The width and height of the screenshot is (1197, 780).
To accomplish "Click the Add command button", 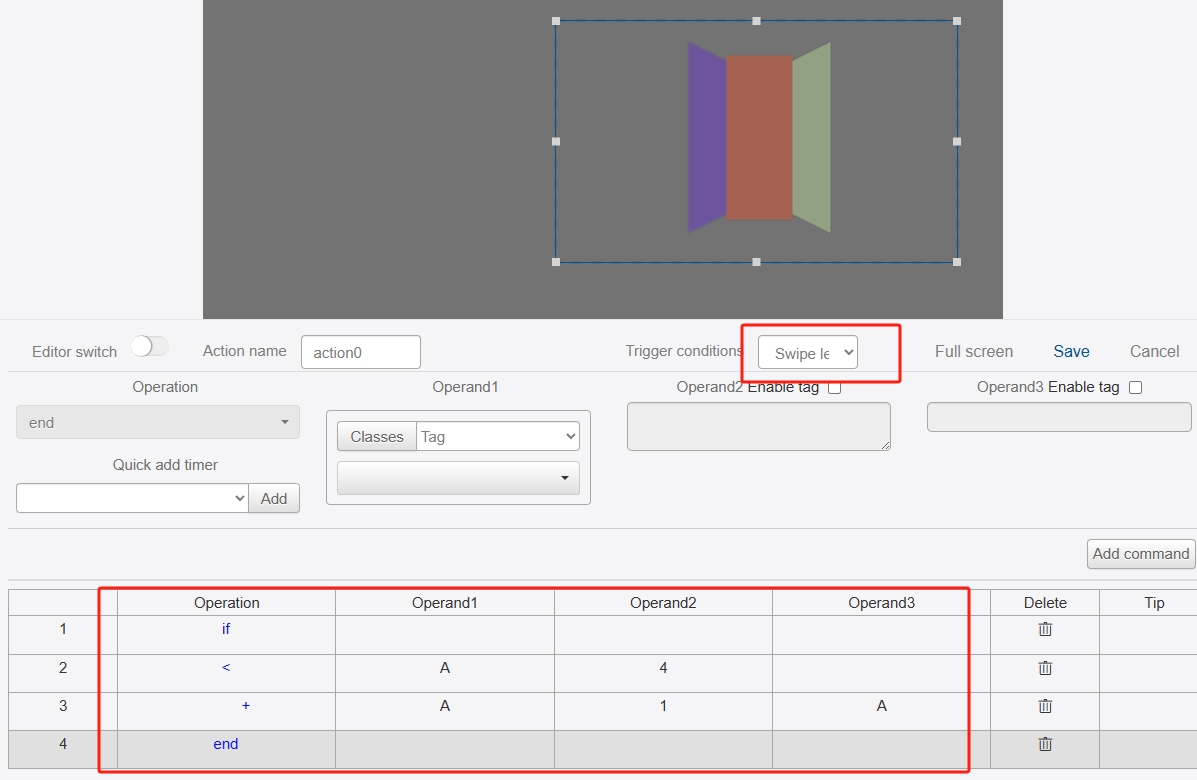I will click(x=1141, y=554).
